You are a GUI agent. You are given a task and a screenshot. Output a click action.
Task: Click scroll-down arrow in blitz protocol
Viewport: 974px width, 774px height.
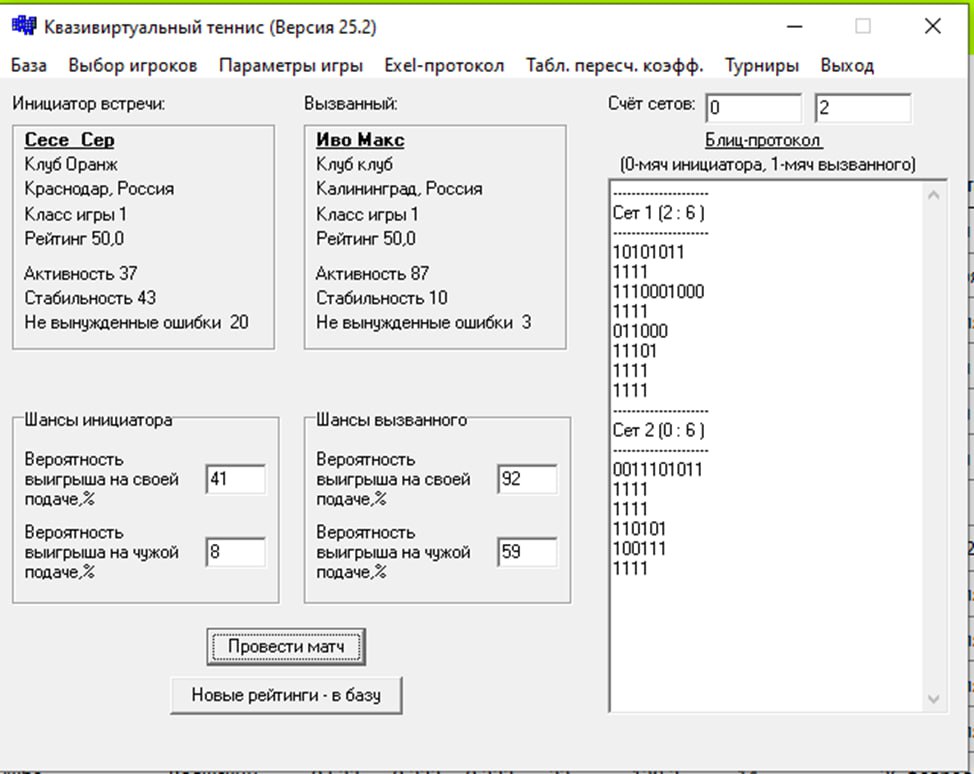point(934,698)
